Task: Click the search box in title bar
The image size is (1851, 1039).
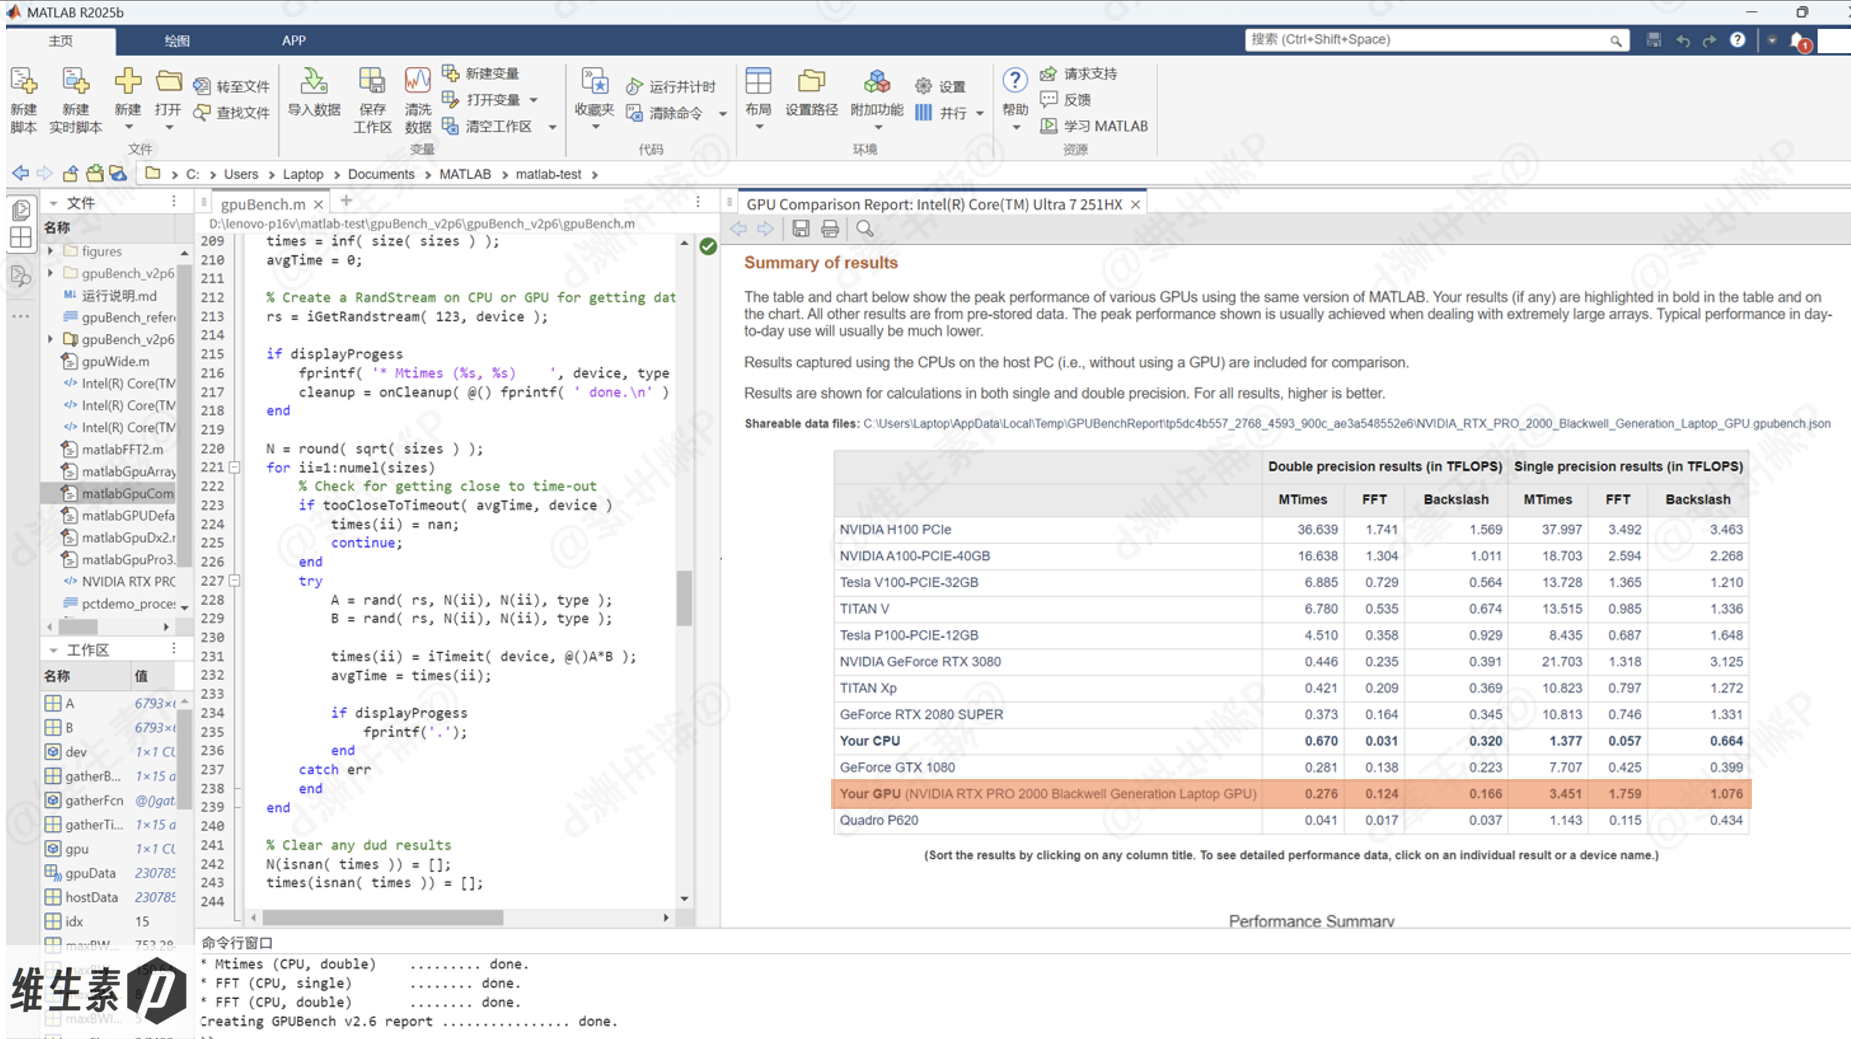Action: [x=1436, y=40]
